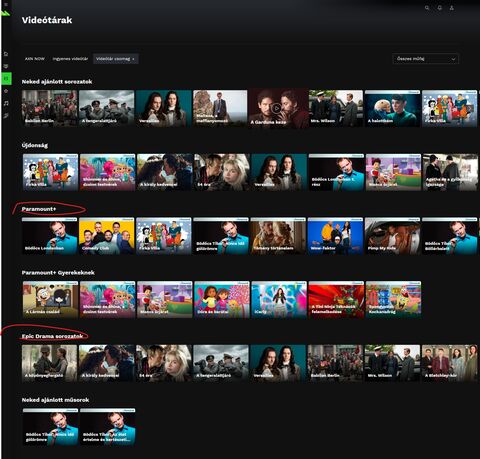
Task: Open Firka Villa in the Paramount+ row
Action: pyautogui.click(x=164, y=236)
